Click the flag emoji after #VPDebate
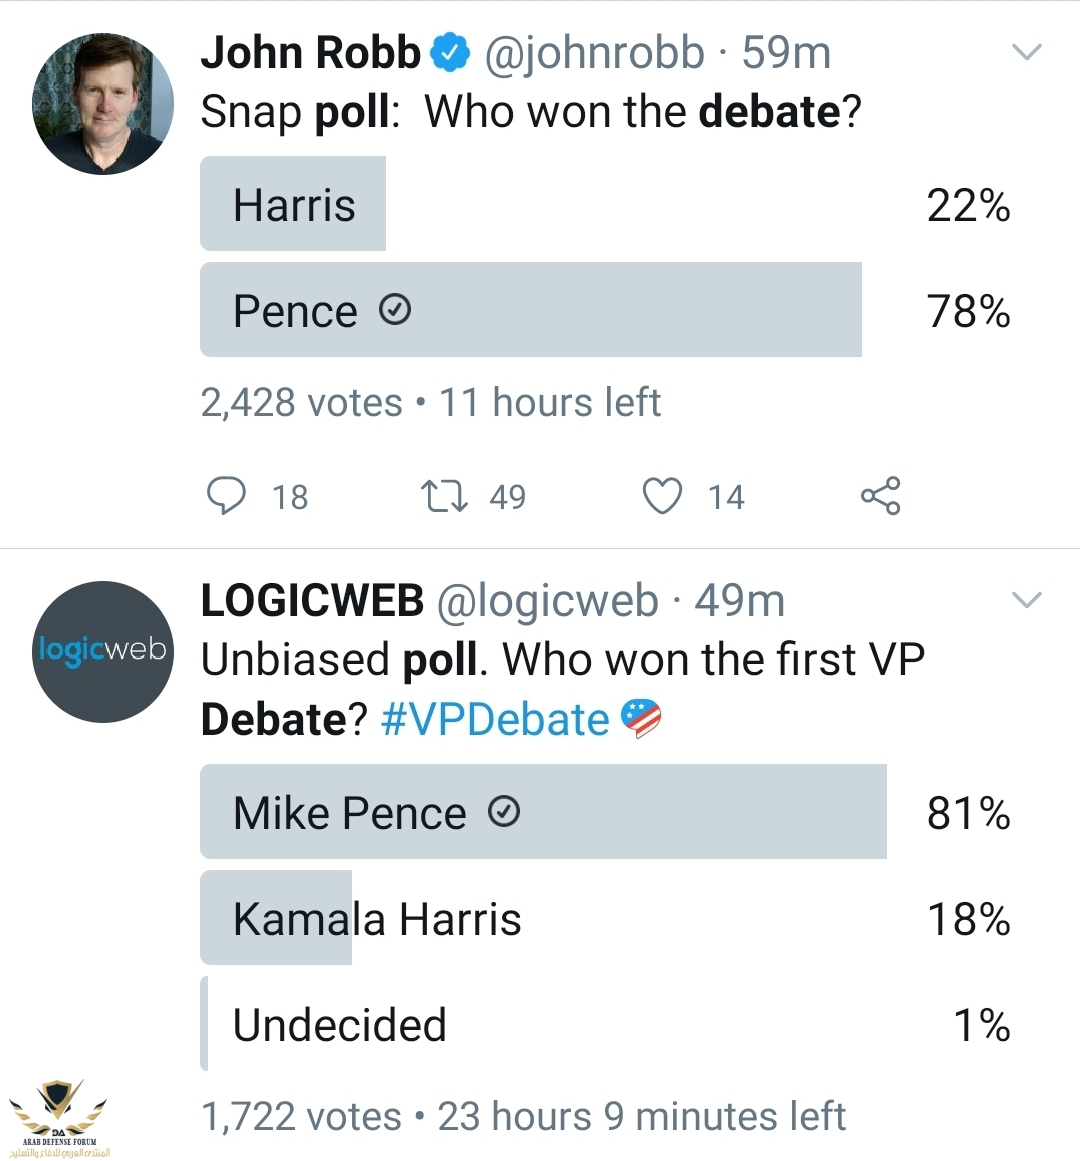The height and width of the screenshot is (1161, 1080). pos(641,719)
